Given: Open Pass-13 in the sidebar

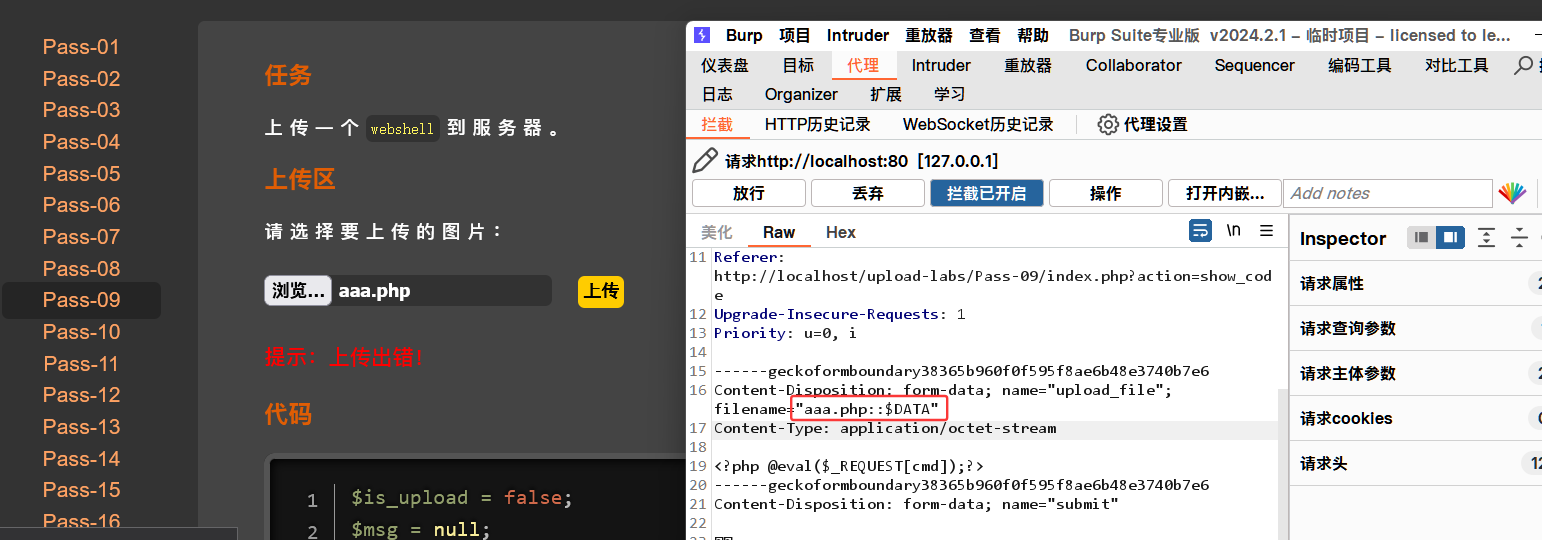Looking at the screenshot, I should [x=81, y=426].
